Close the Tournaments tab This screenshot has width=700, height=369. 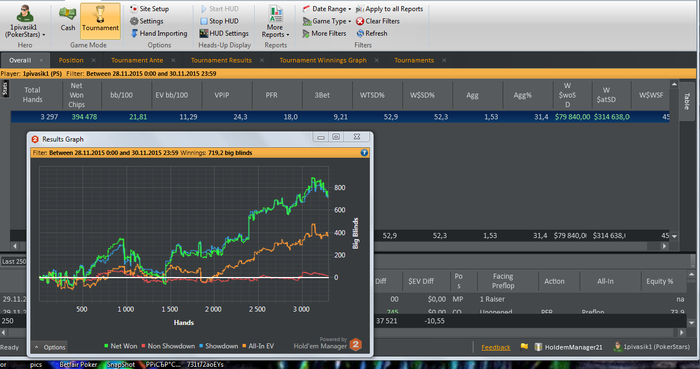(x=444, y=60)
